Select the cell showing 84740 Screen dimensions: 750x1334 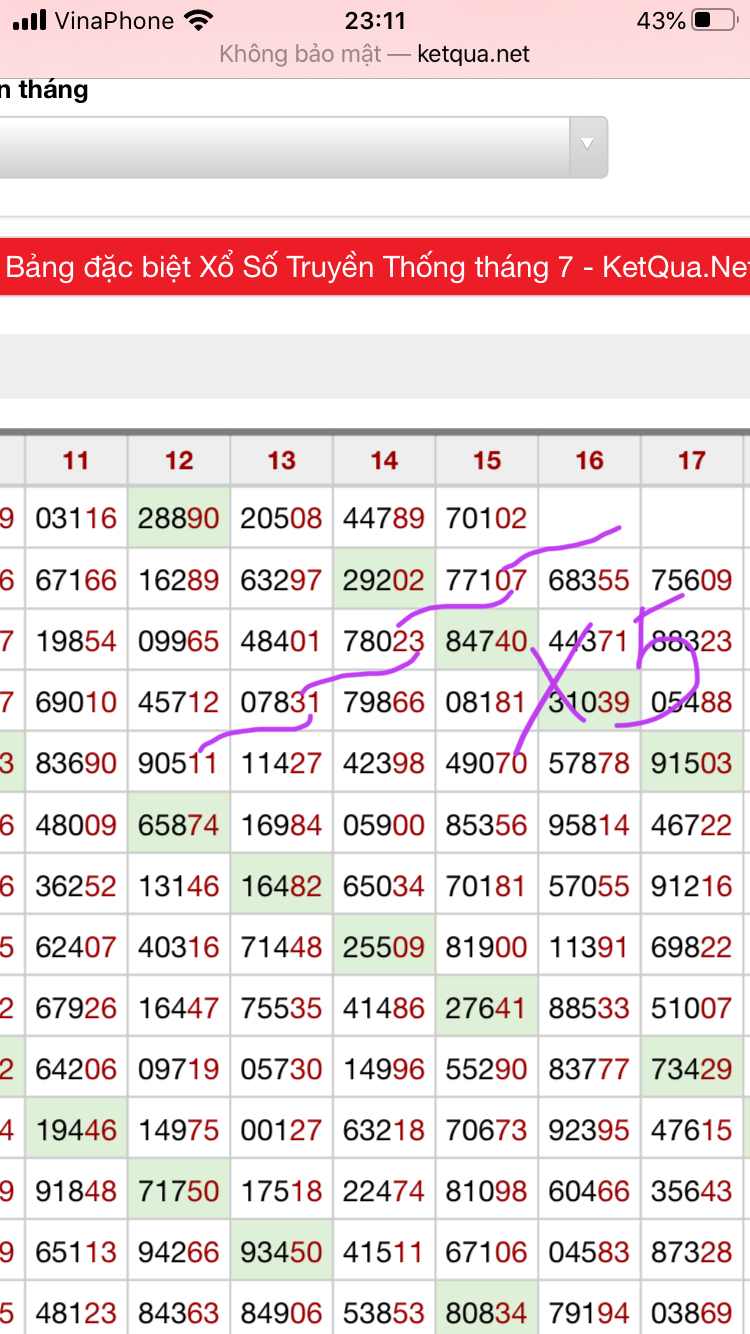(487, 641)
